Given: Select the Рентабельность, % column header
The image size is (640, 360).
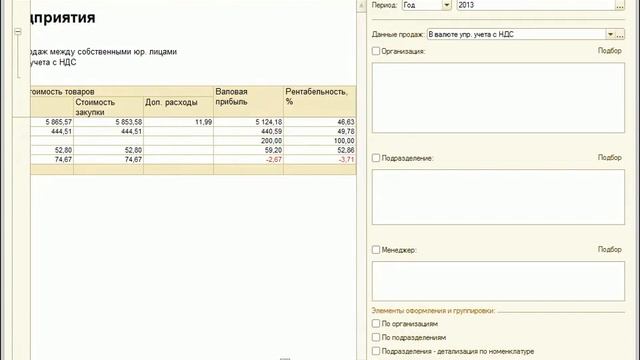Looking at the screenshot, I should 320,101.
